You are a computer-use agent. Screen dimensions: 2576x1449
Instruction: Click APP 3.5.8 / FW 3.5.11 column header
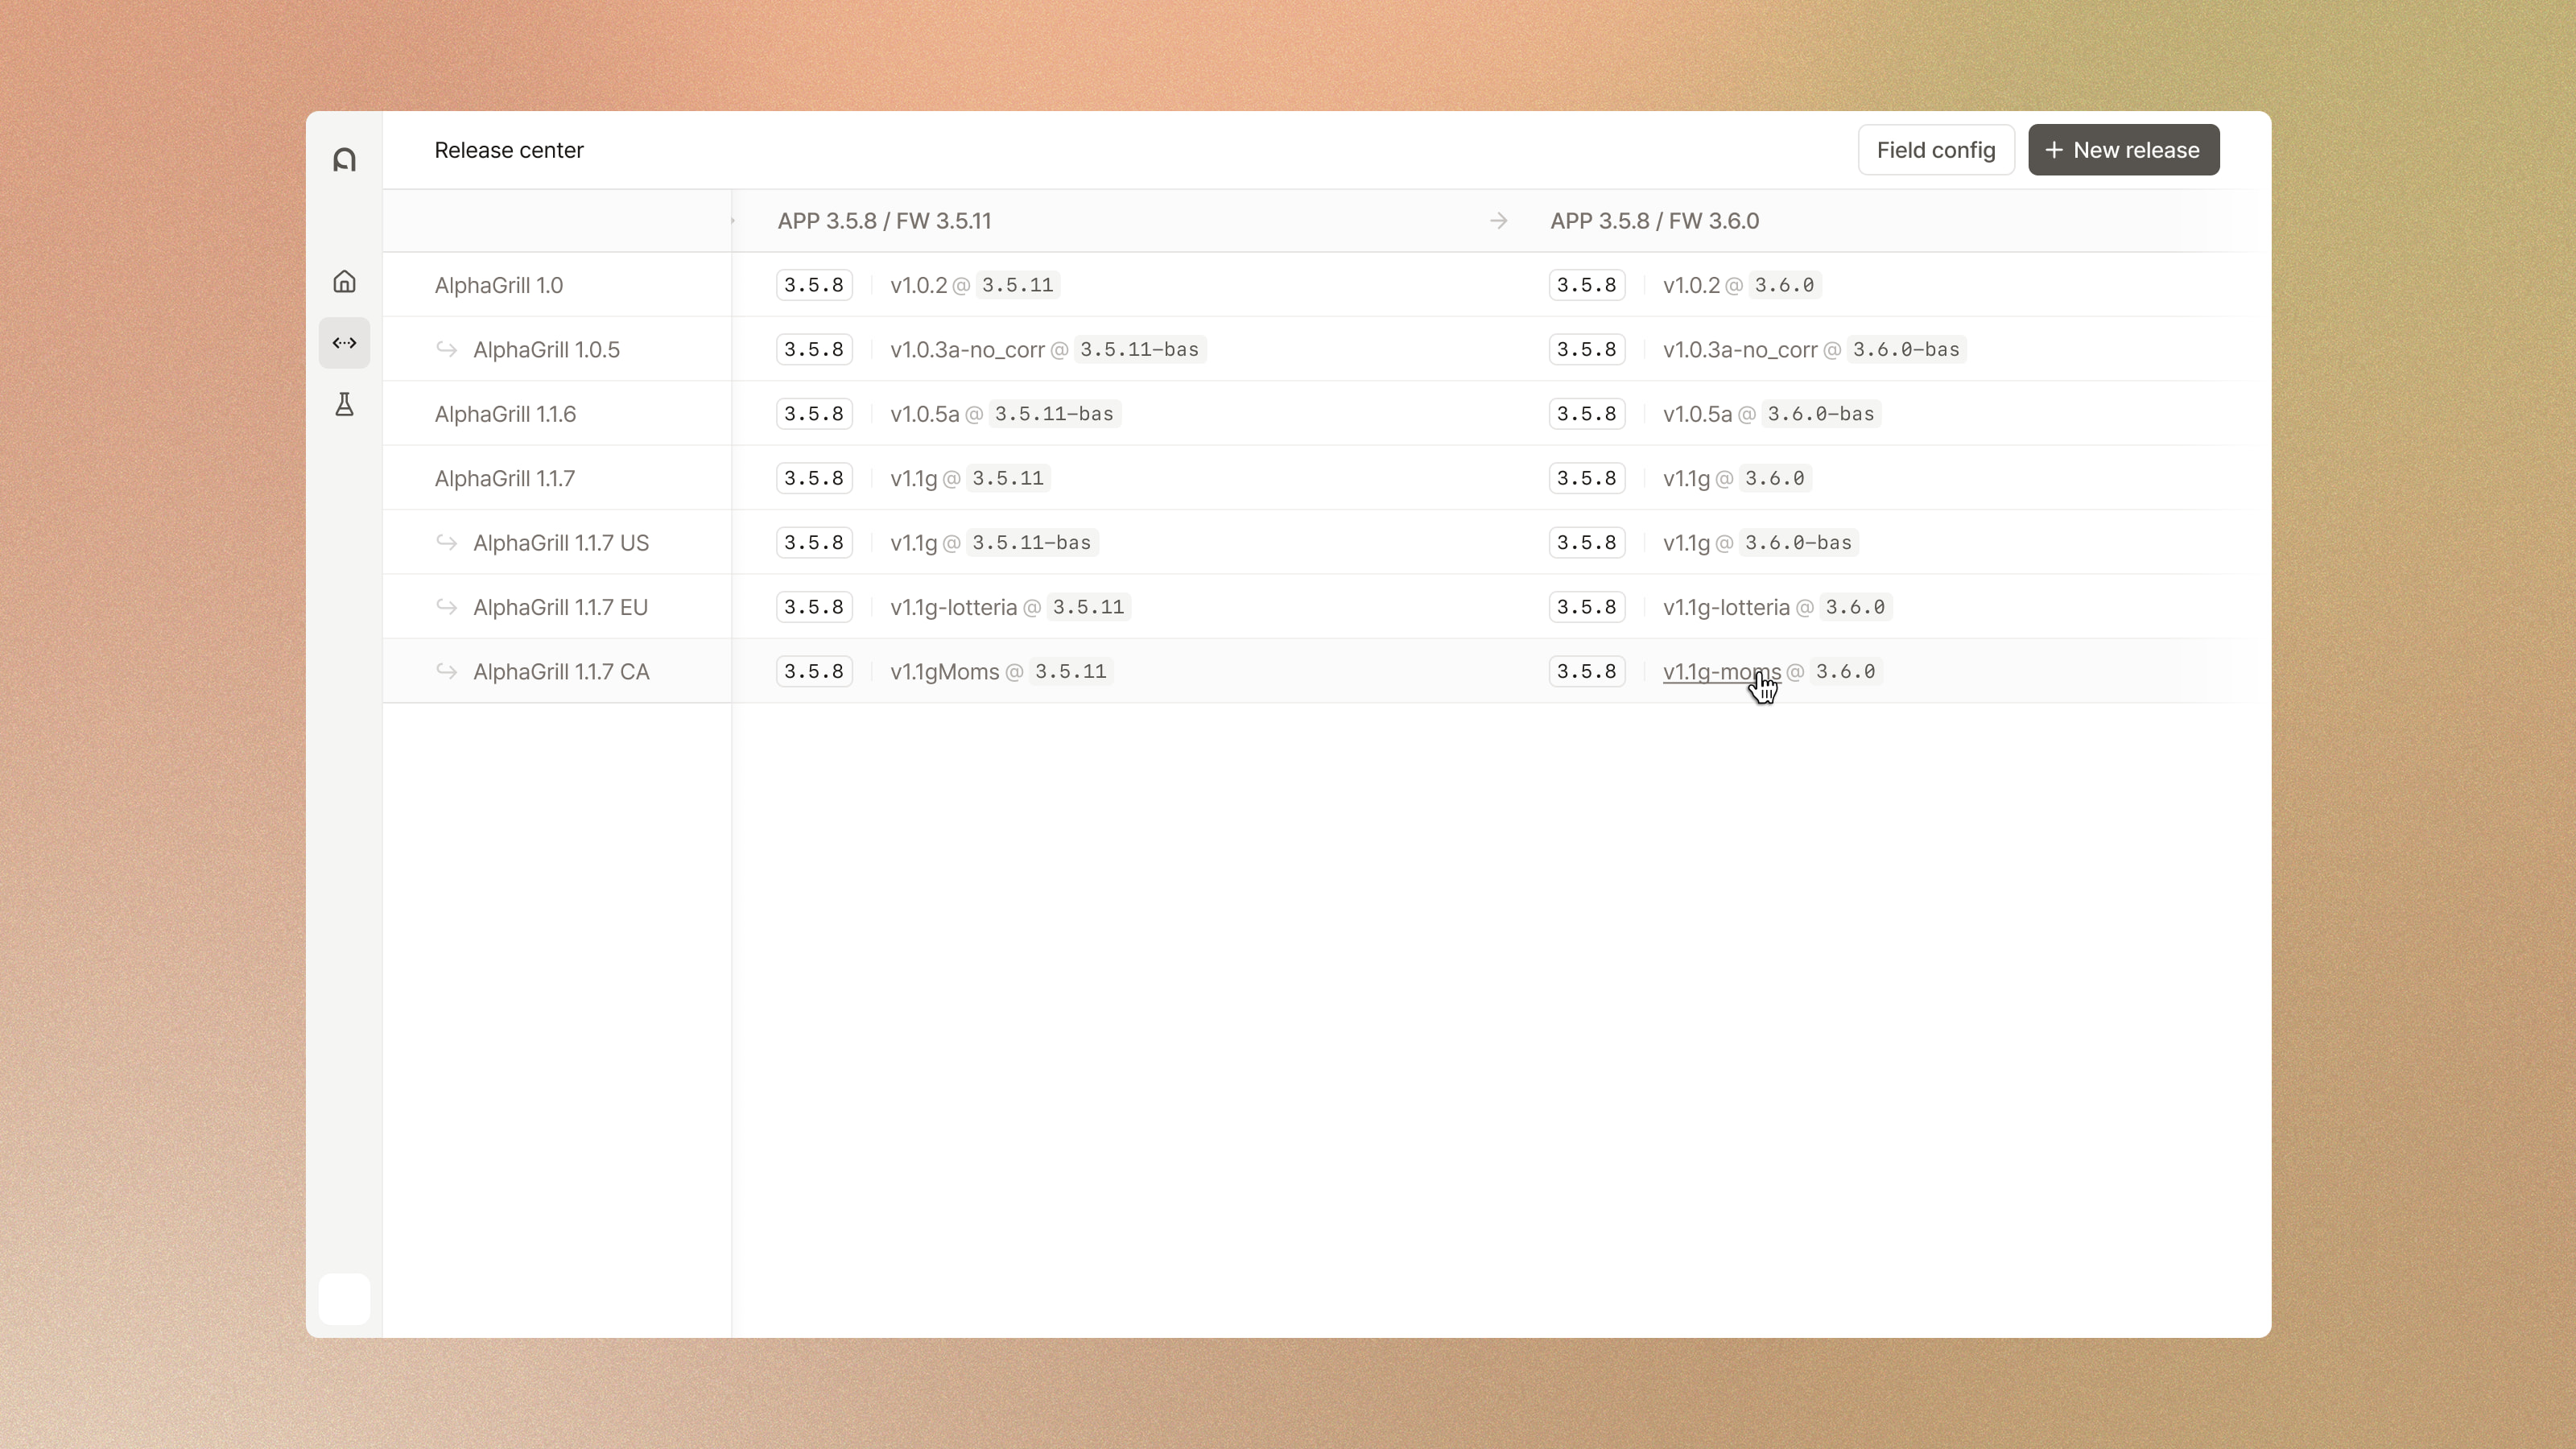pyautogui.click(x=884, y=221)
